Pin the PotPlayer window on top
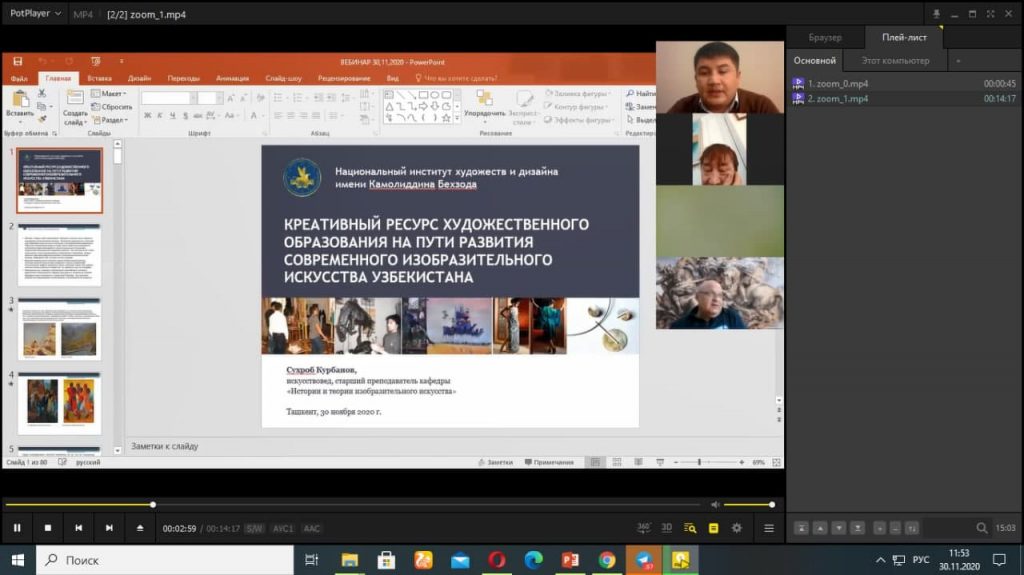1024x575 pixels. (937, 14)
